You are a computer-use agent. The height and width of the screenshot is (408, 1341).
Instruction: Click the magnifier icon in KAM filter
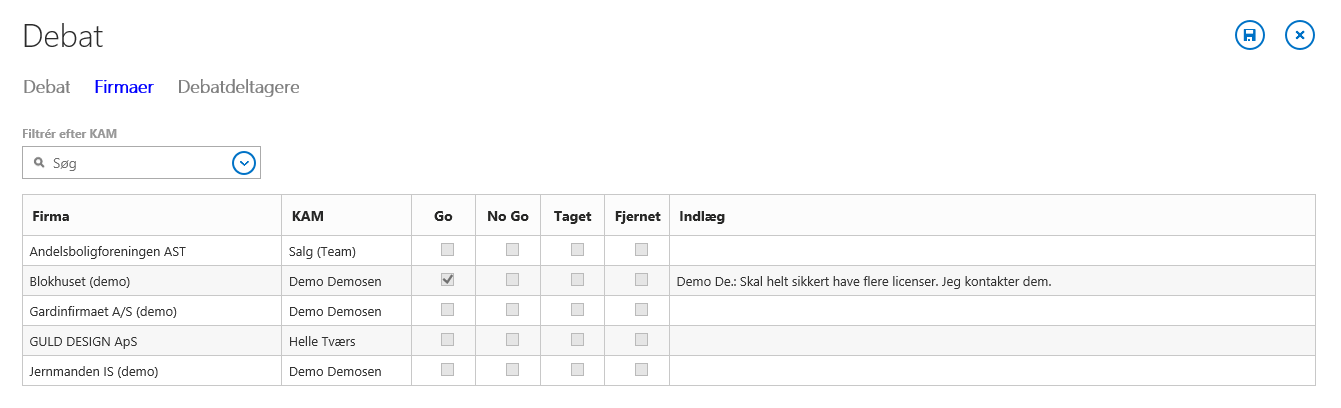(x=39, y=163)
